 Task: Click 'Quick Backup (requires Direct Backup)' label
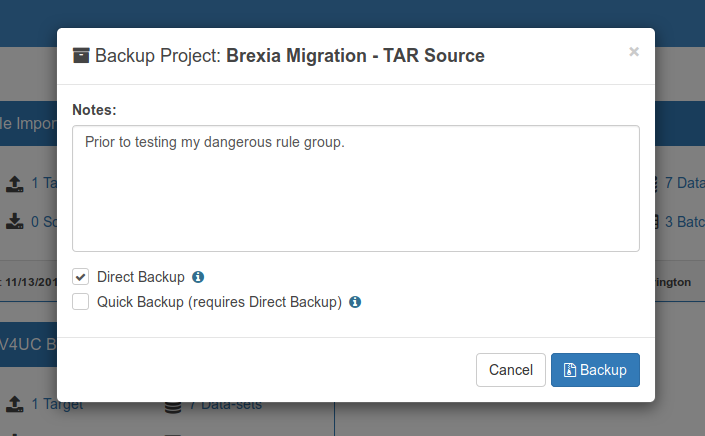click(219, 302)
